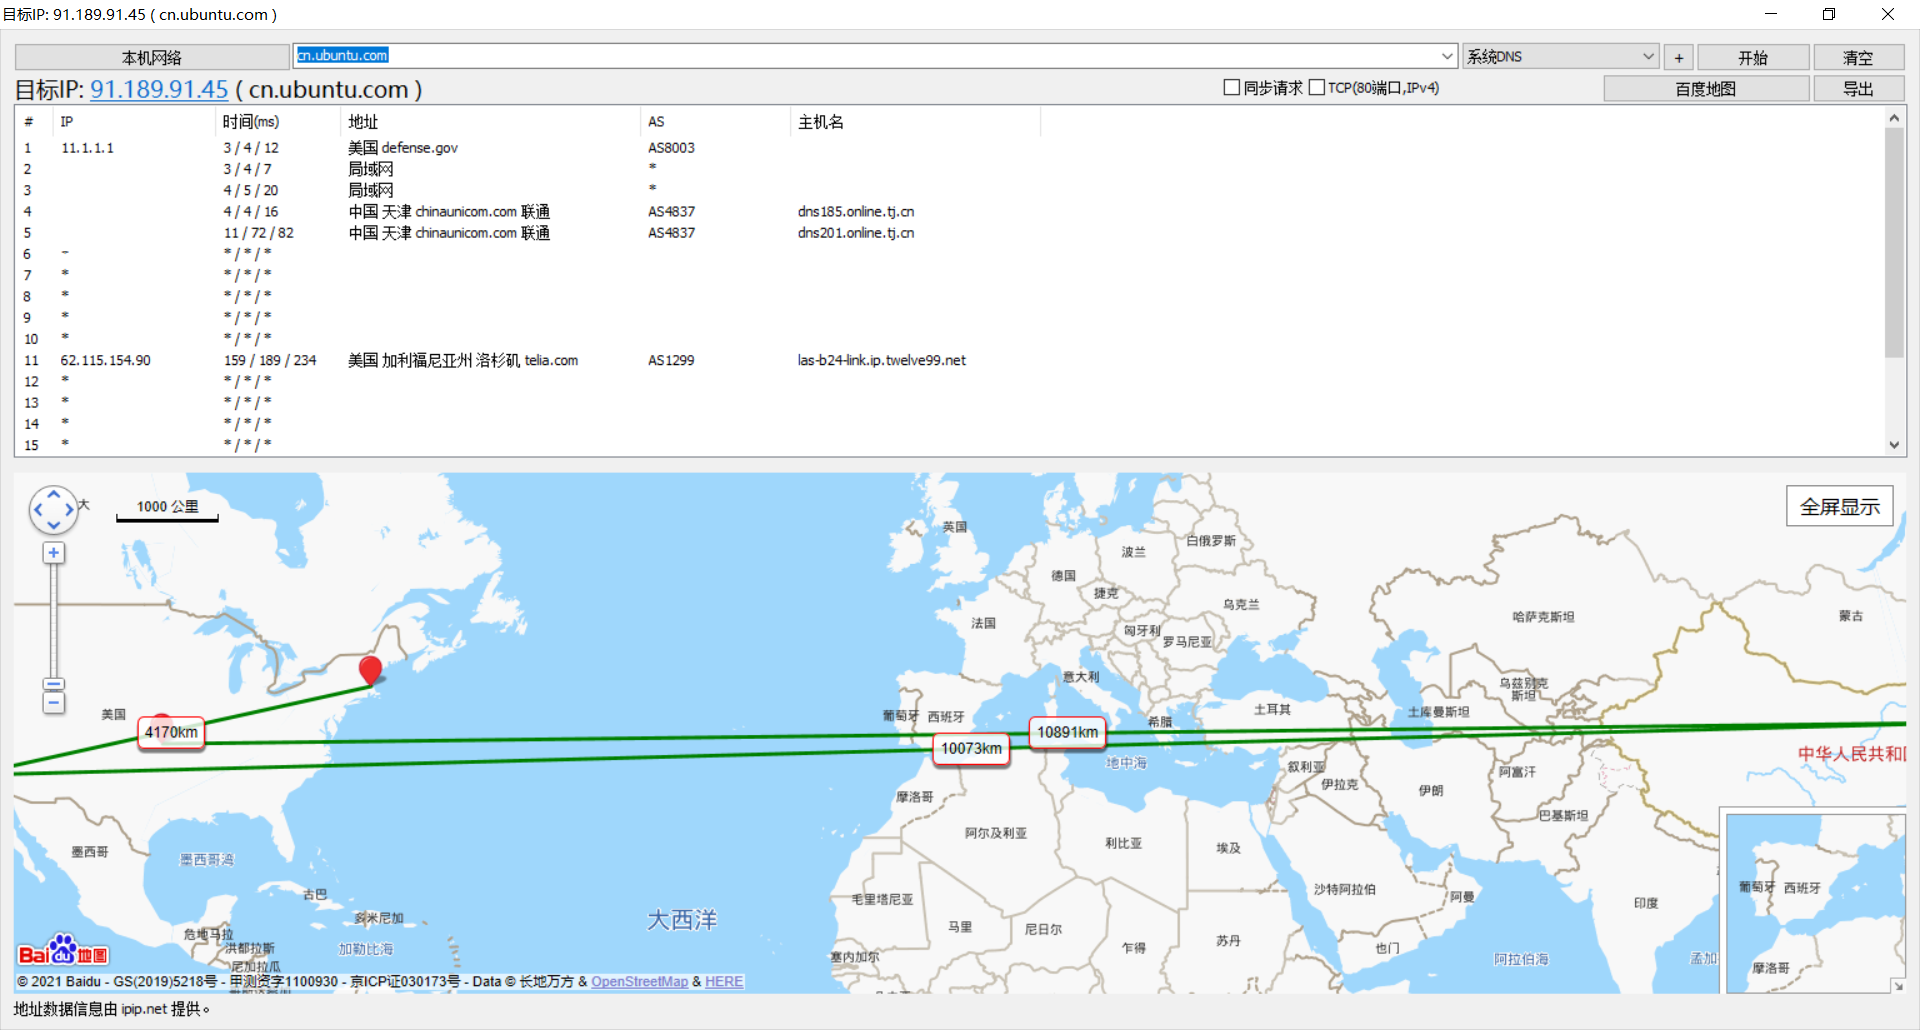Click the 本机网络 button
The height and width of the screenshot is (1030, 1920).
pyautogui.click(x=152, y=57)
